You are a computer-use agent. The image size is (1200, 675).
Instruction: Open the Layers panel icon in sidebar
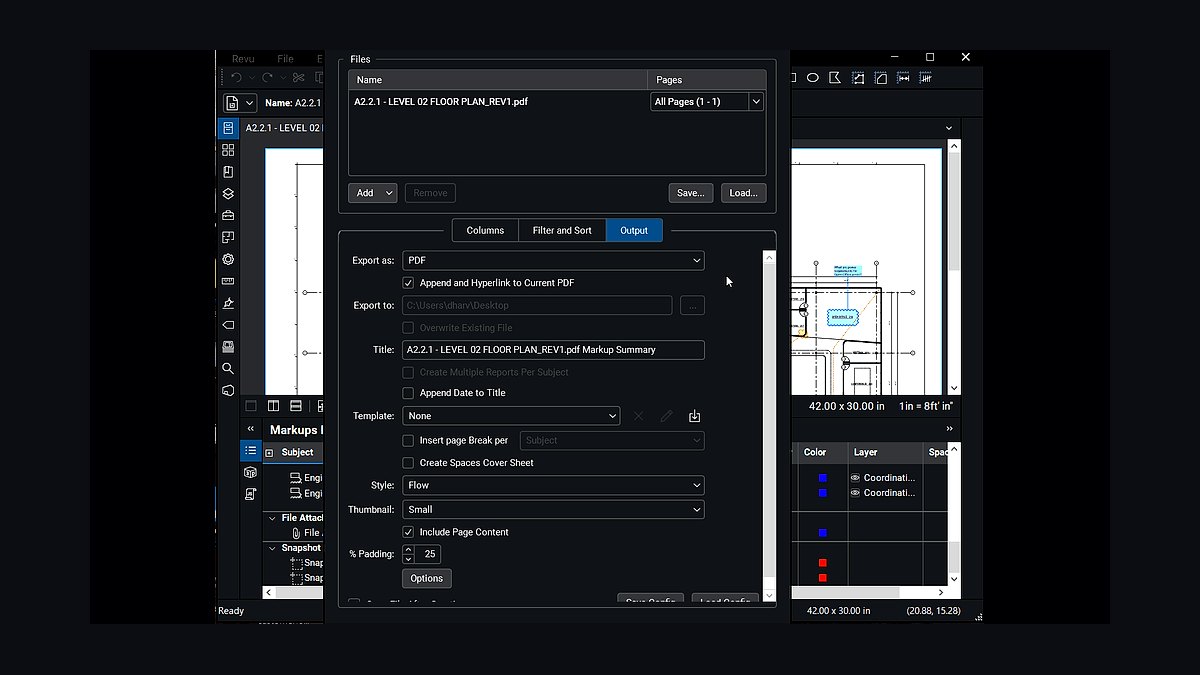(228, 194)
